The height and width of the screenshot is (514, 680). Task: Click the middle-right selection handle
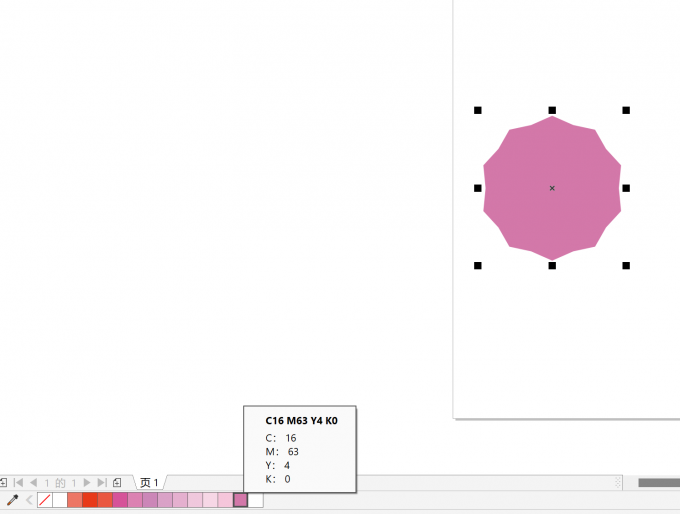point(626,188)
